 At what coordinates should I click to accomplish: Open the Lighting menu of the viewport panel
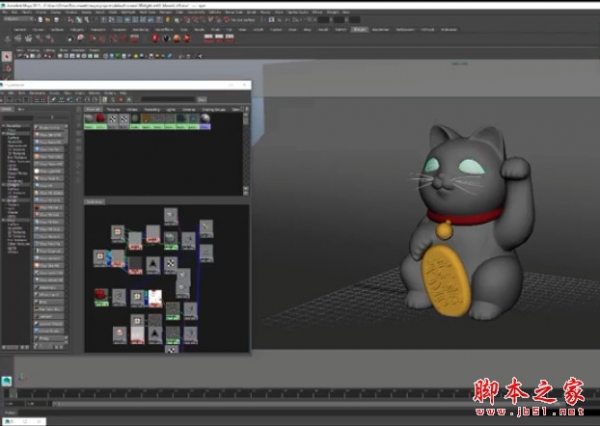[x=49, y=50]
